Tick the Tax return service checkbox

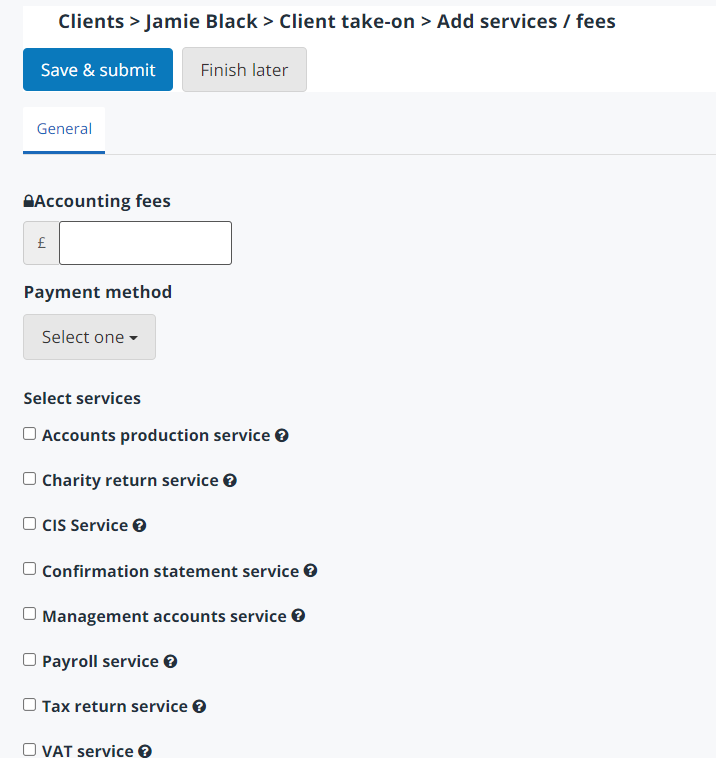(30, 704)
